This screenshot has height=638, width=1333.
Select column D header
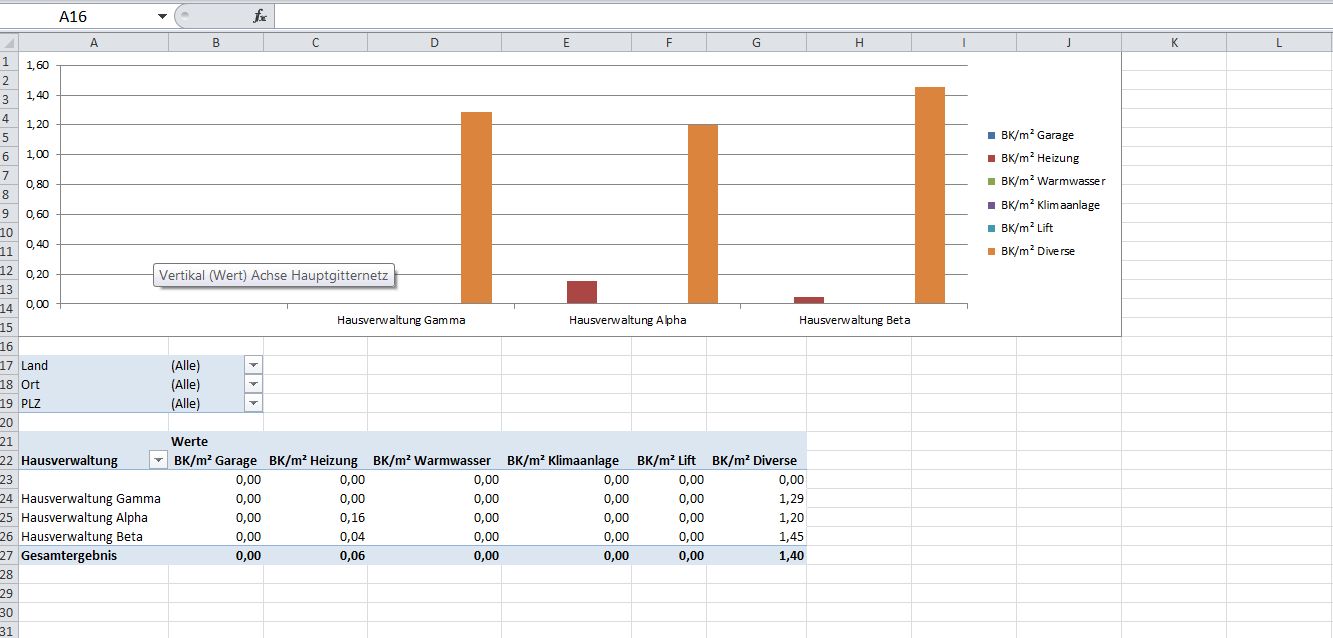tap(434, 42)
